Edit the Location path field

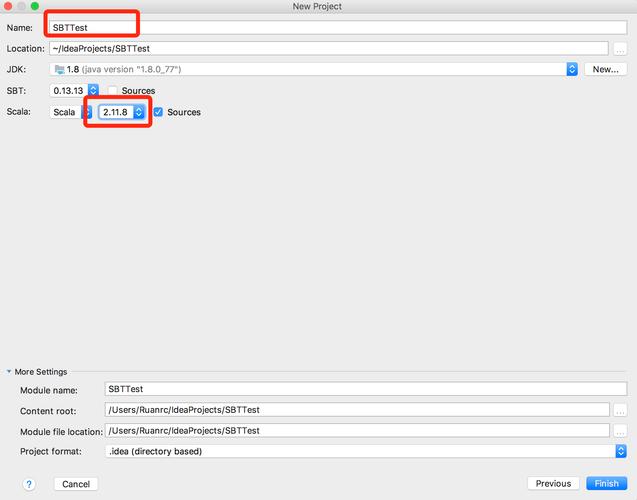[x=329, y=48]
